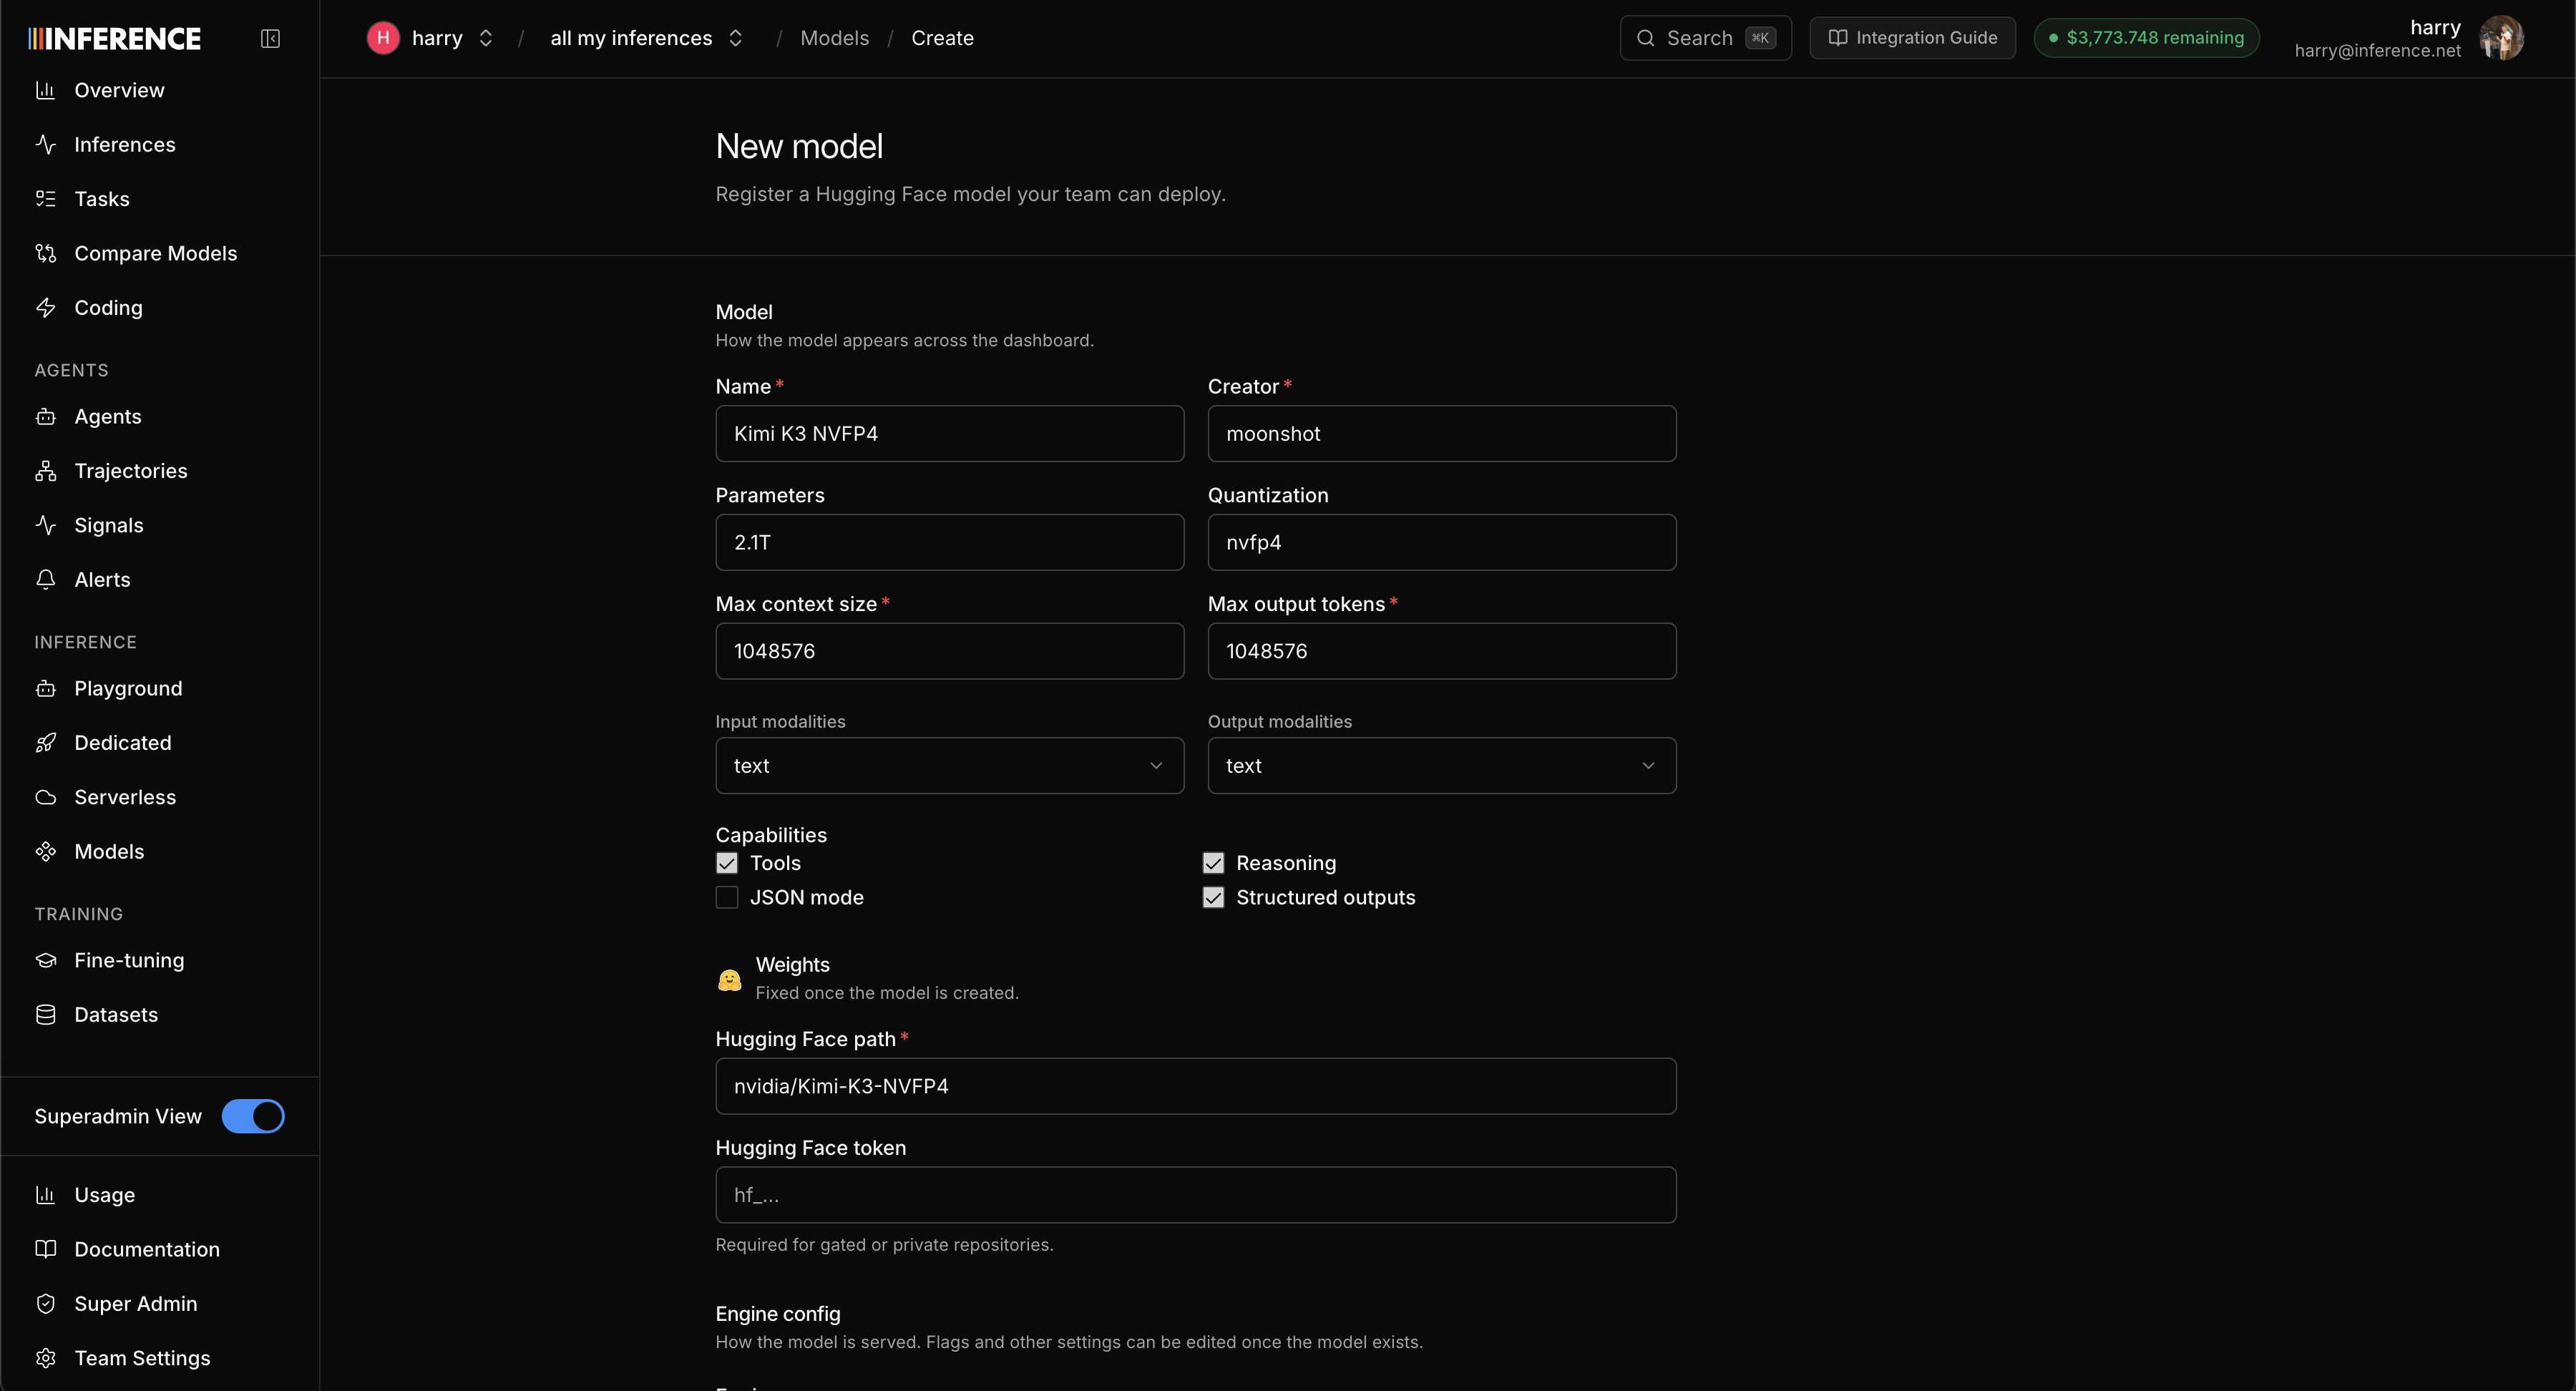Click the Dedicated rocket icon
2576x1391 pixels.
pos(45,742)
